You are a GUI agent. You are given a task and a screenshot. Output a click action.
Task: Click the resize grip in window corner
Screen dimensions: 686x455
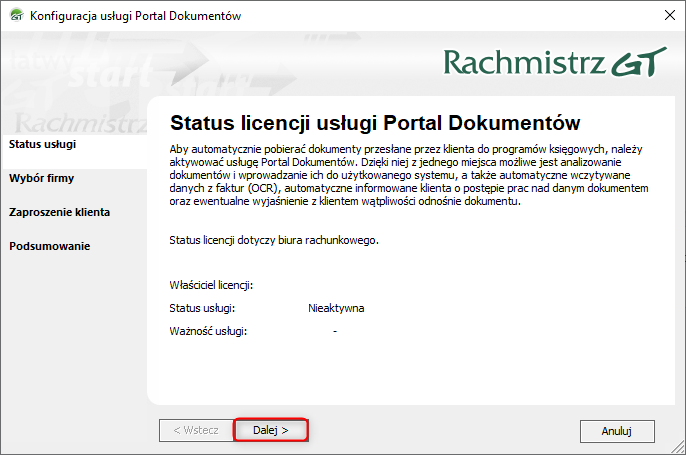[679, 448]
